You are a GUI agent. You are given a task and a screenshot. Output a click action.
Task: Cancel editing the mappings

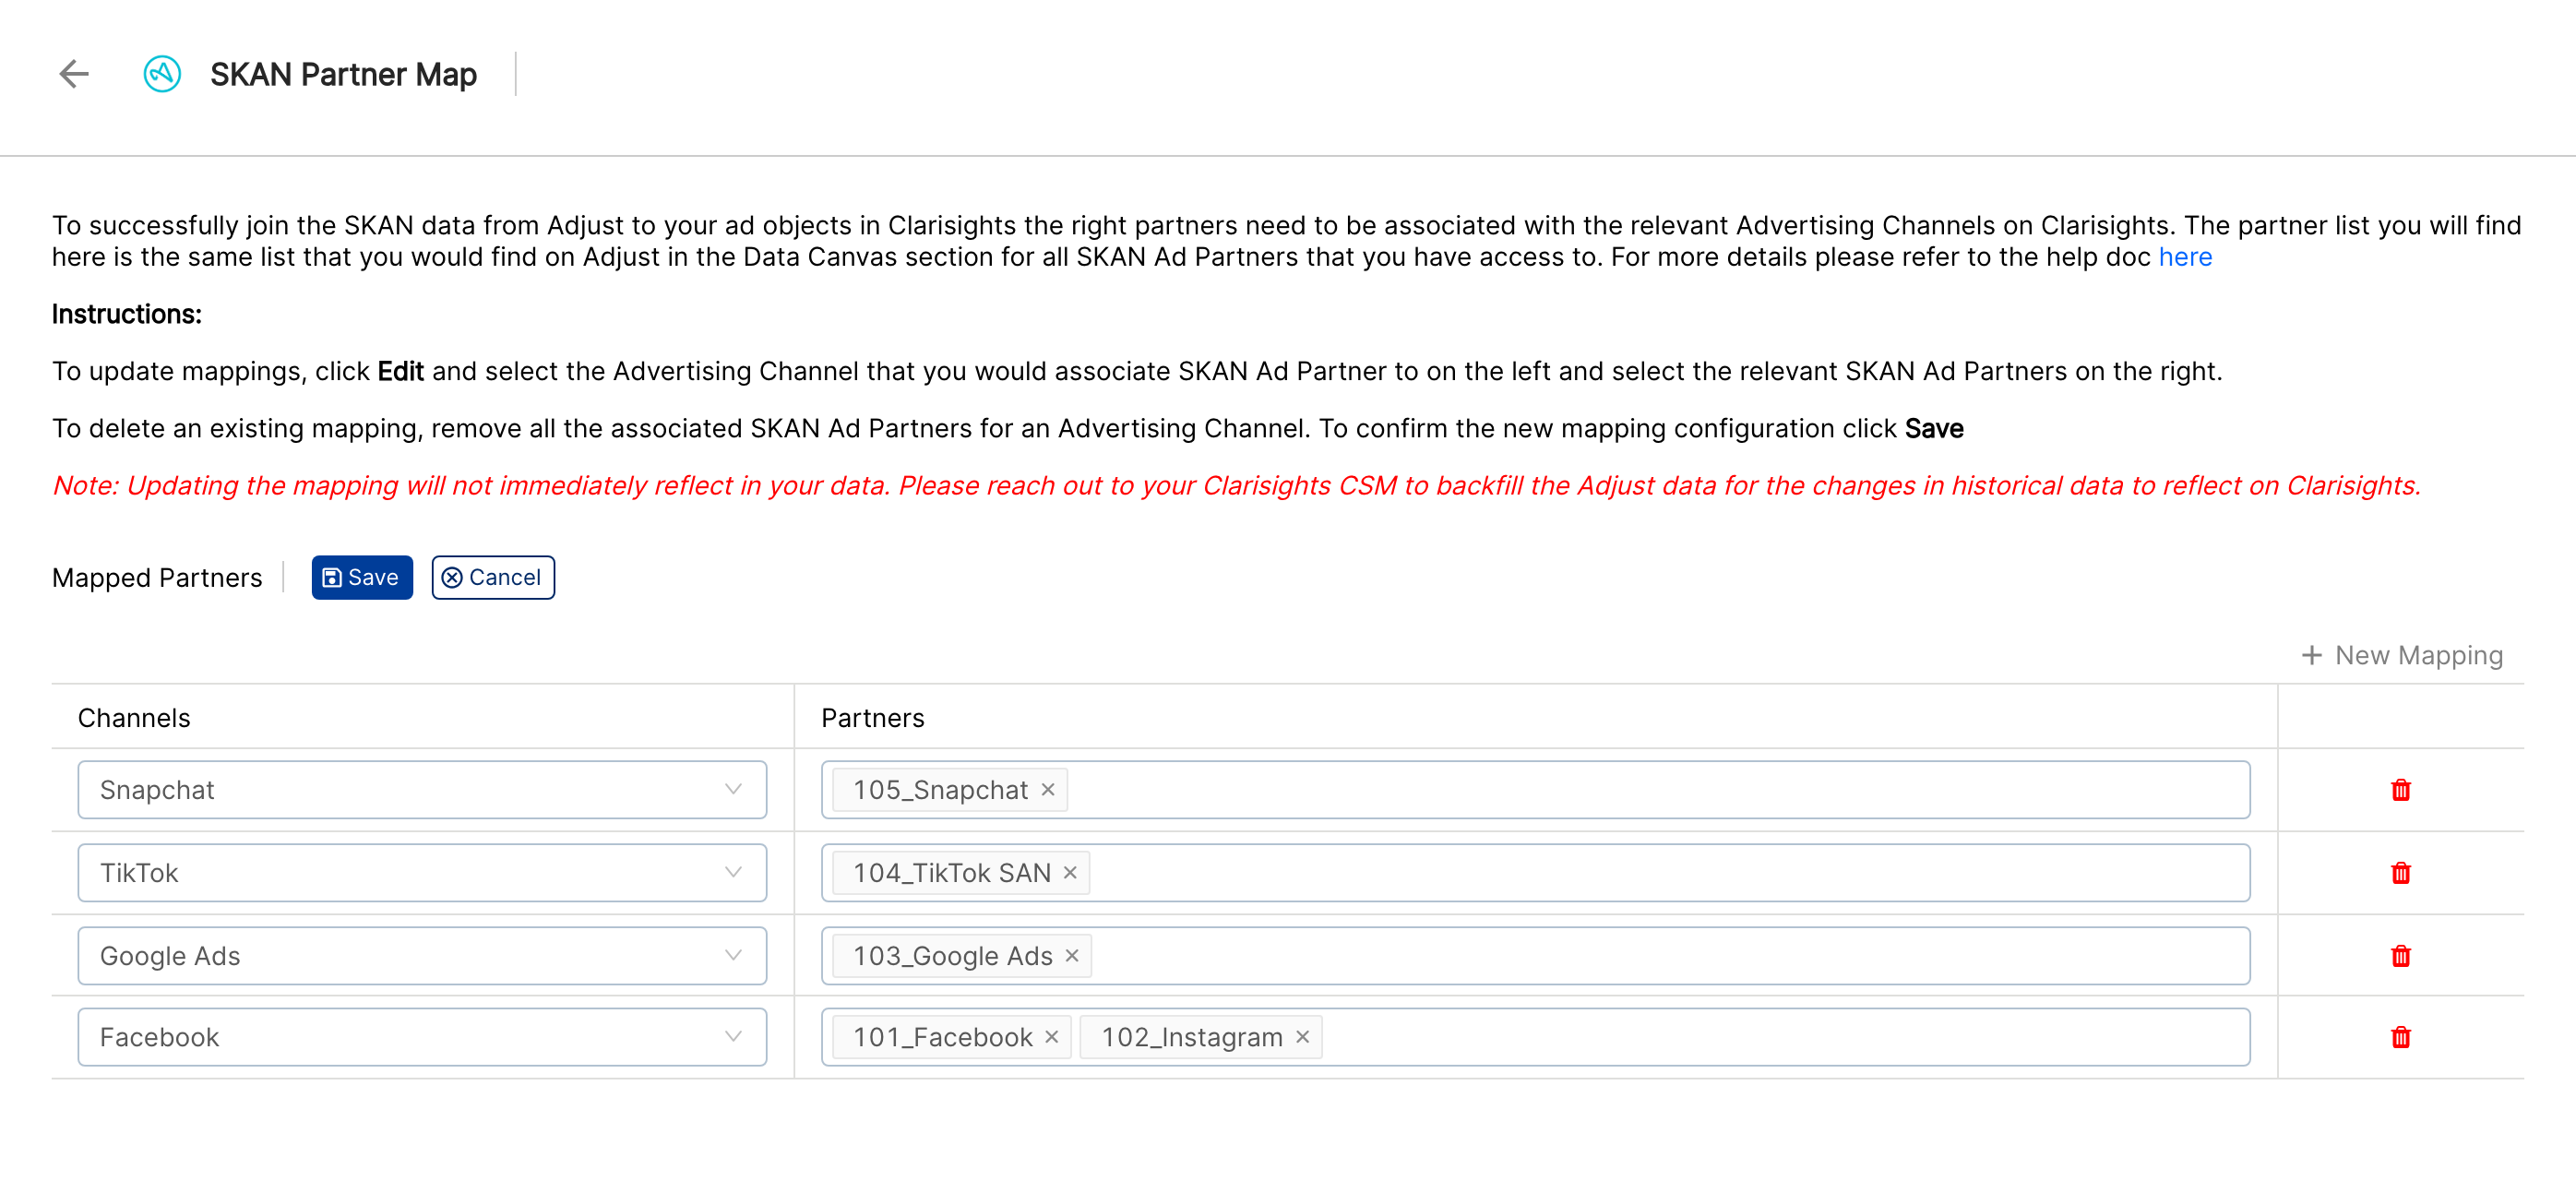coord(493,577)
